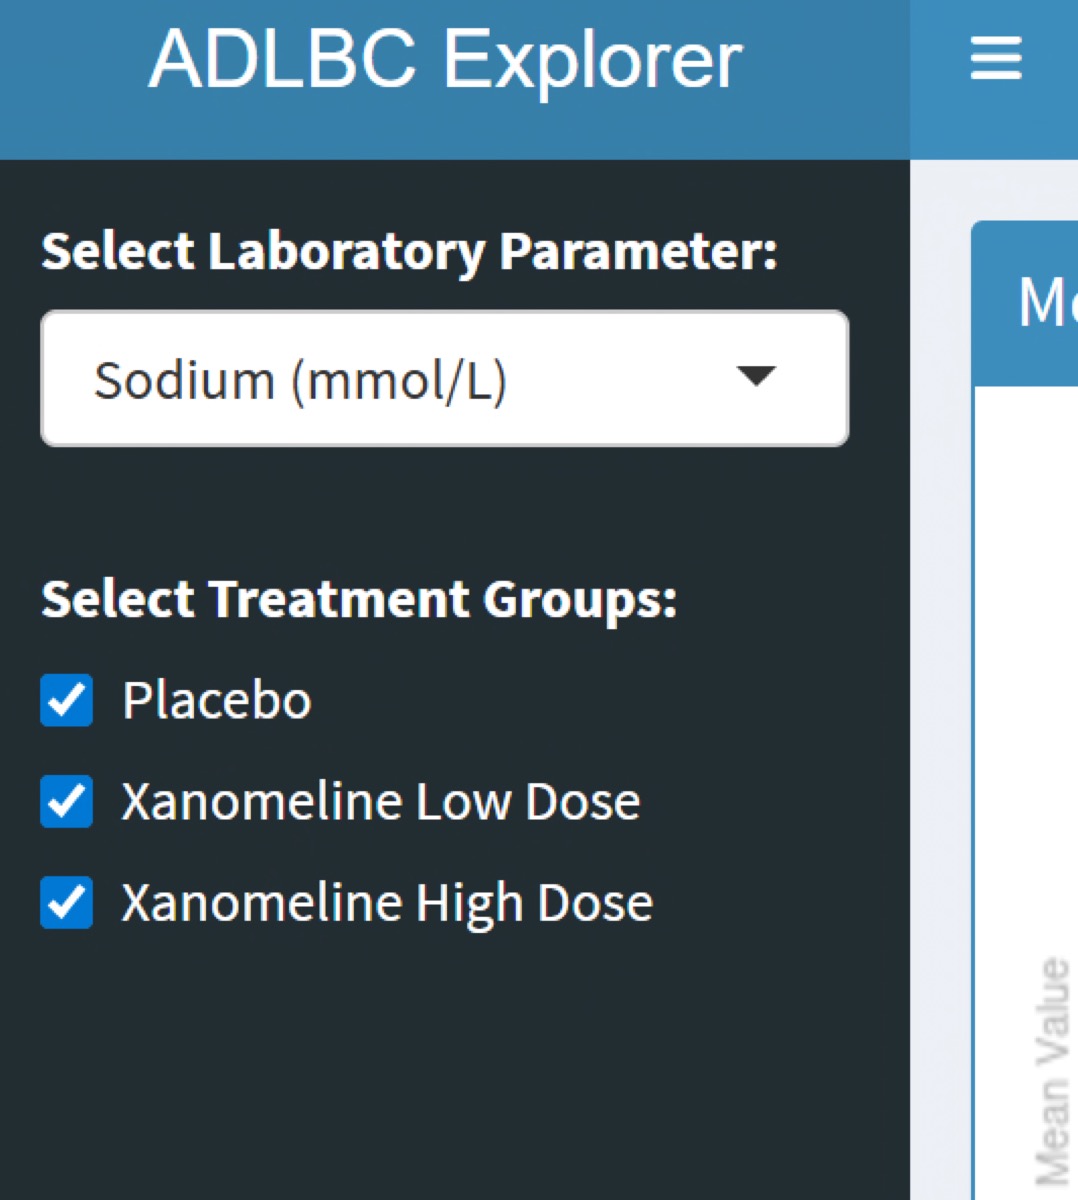This screenshot has width=1078, height=1200.
Task: Click the dropdown caret arrow
Action: click(755, 377)
